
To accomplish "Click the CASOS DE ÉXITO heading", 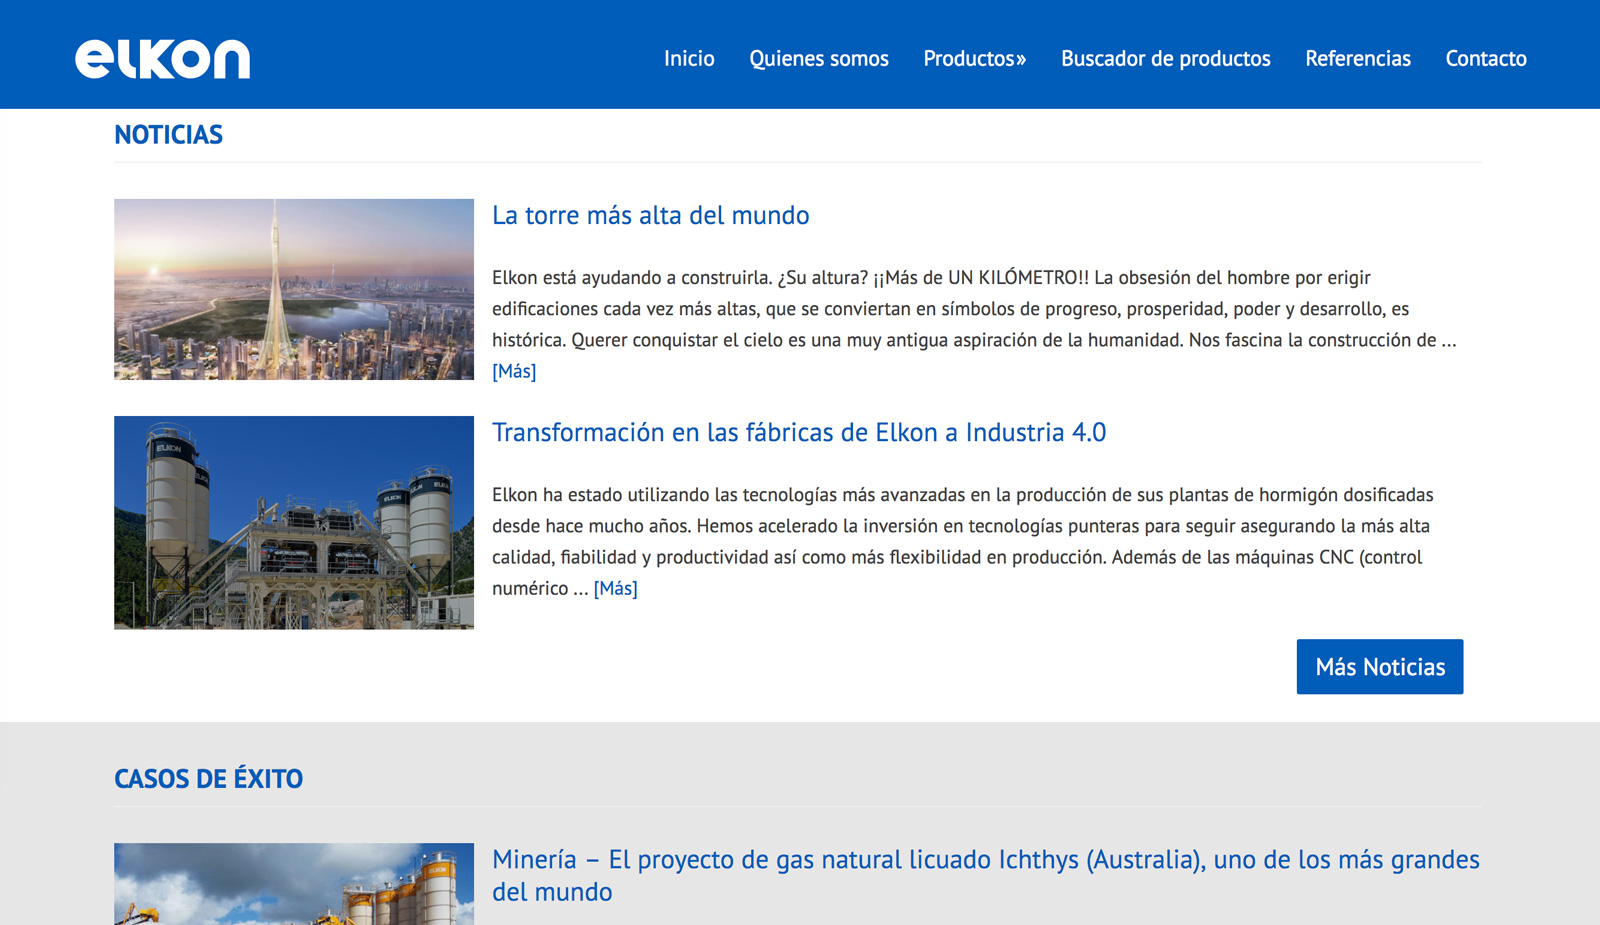I will pos(208,779).
